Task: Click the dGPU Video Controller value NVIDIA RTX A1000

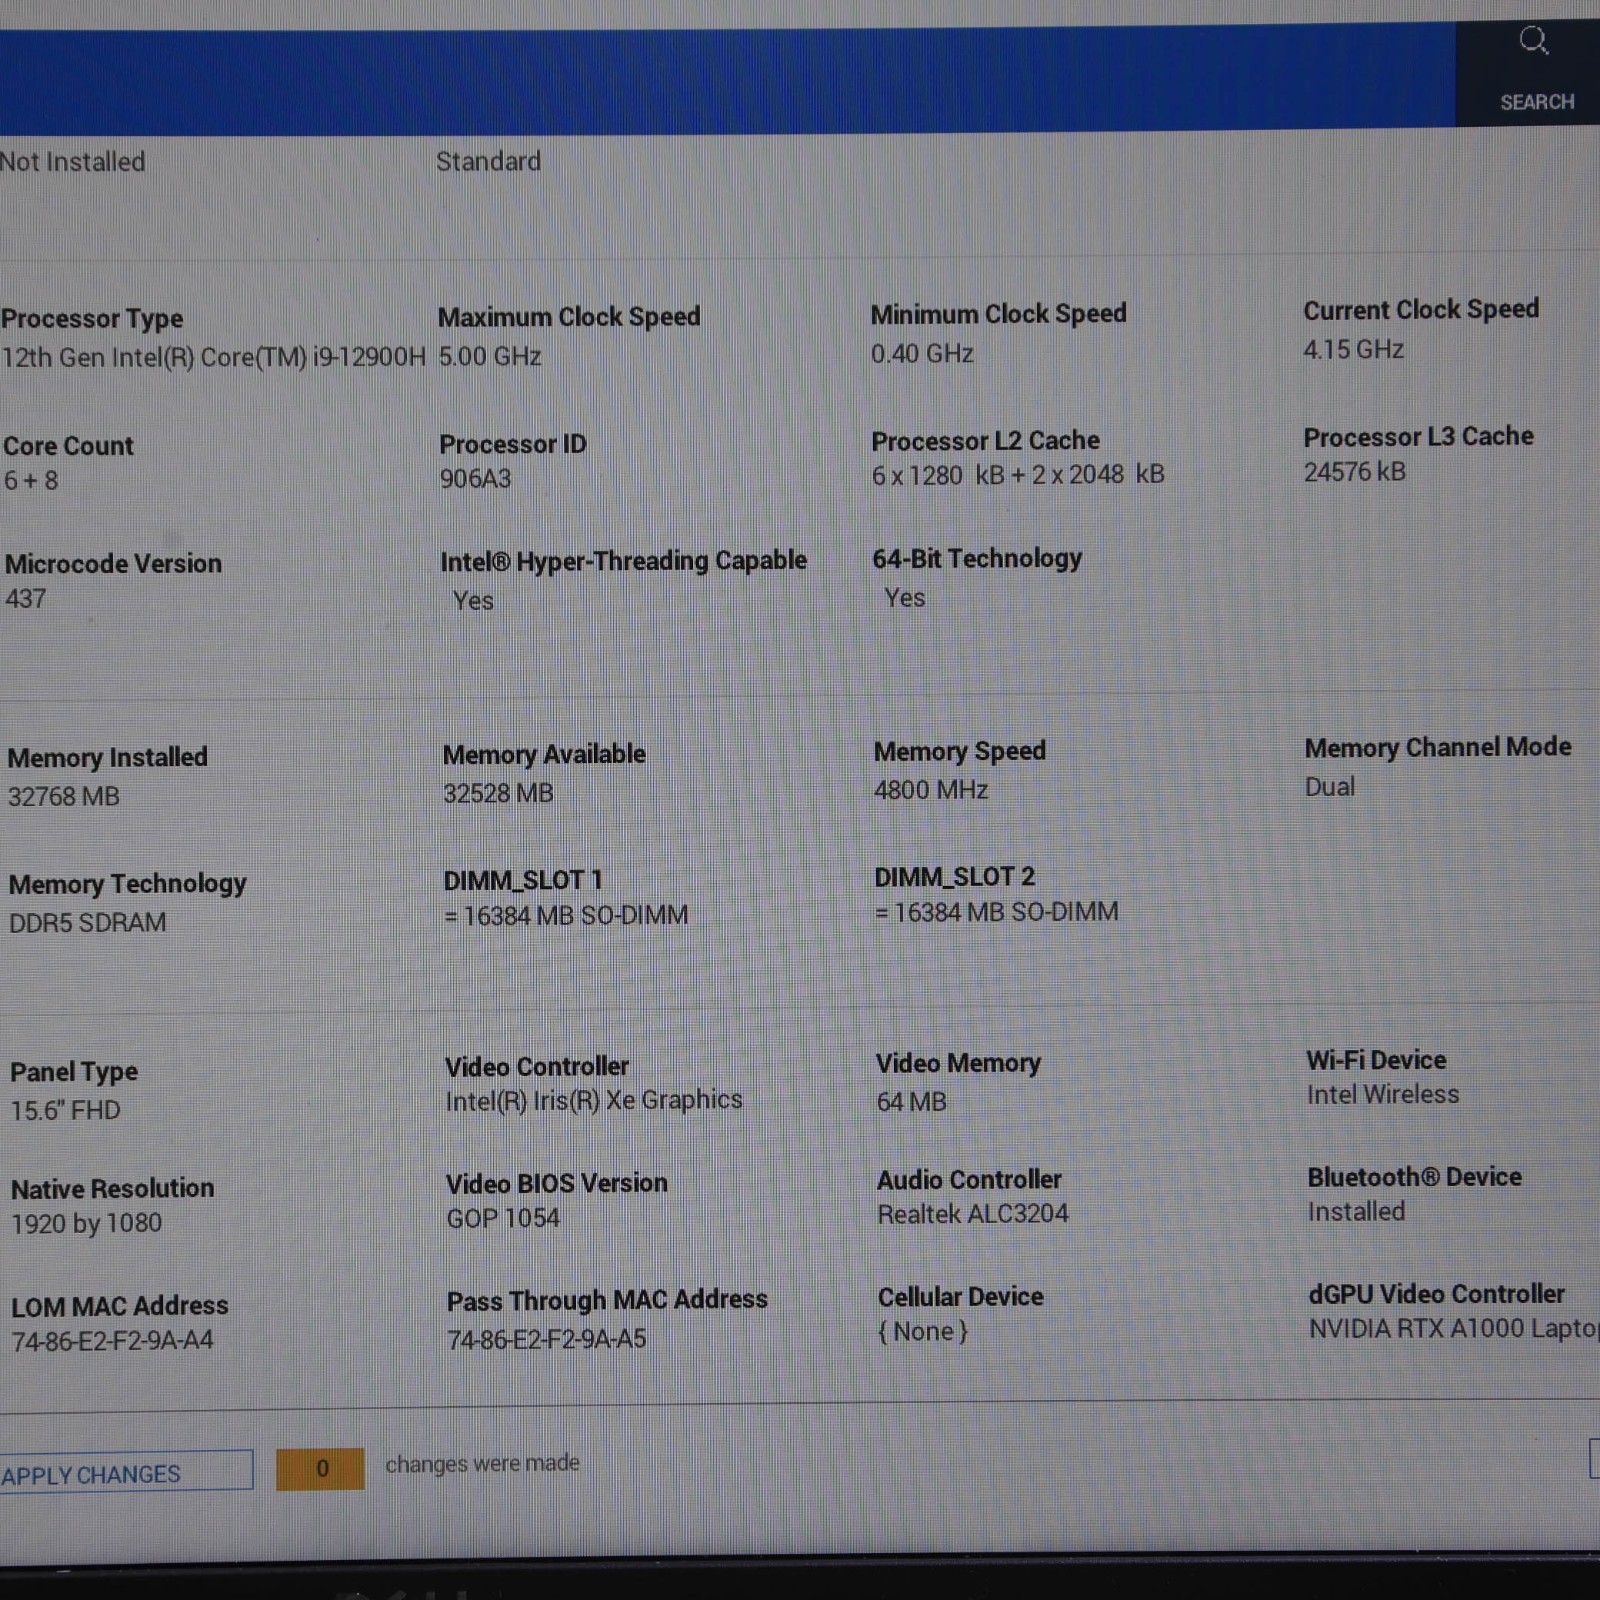Action: 1454,1328
